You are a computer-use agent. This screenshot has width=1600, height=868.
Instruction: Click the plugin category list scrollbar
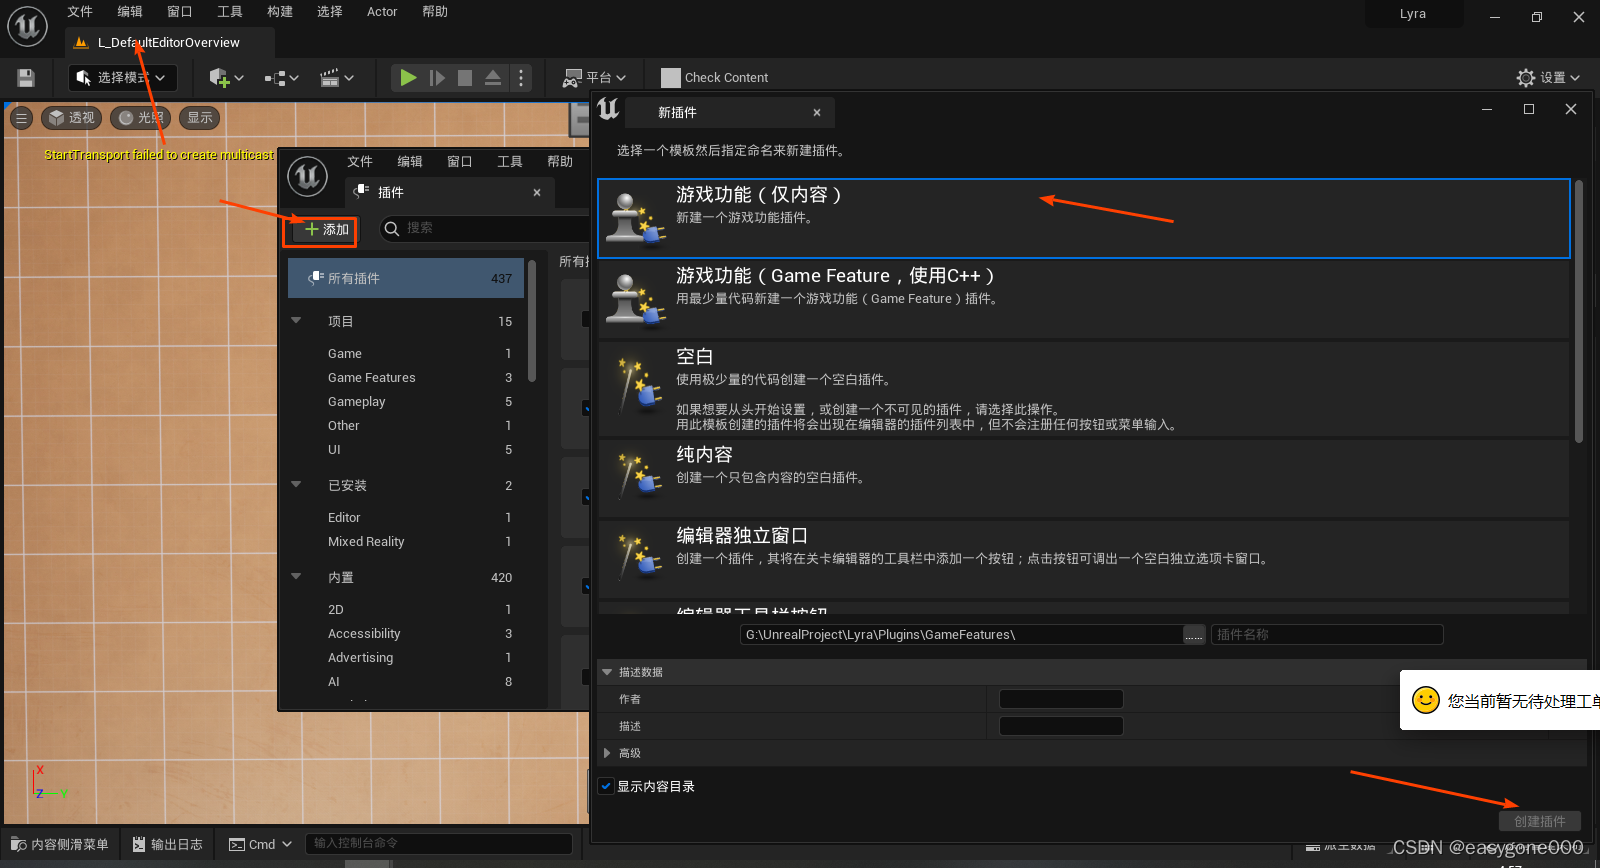pos(532,320)
